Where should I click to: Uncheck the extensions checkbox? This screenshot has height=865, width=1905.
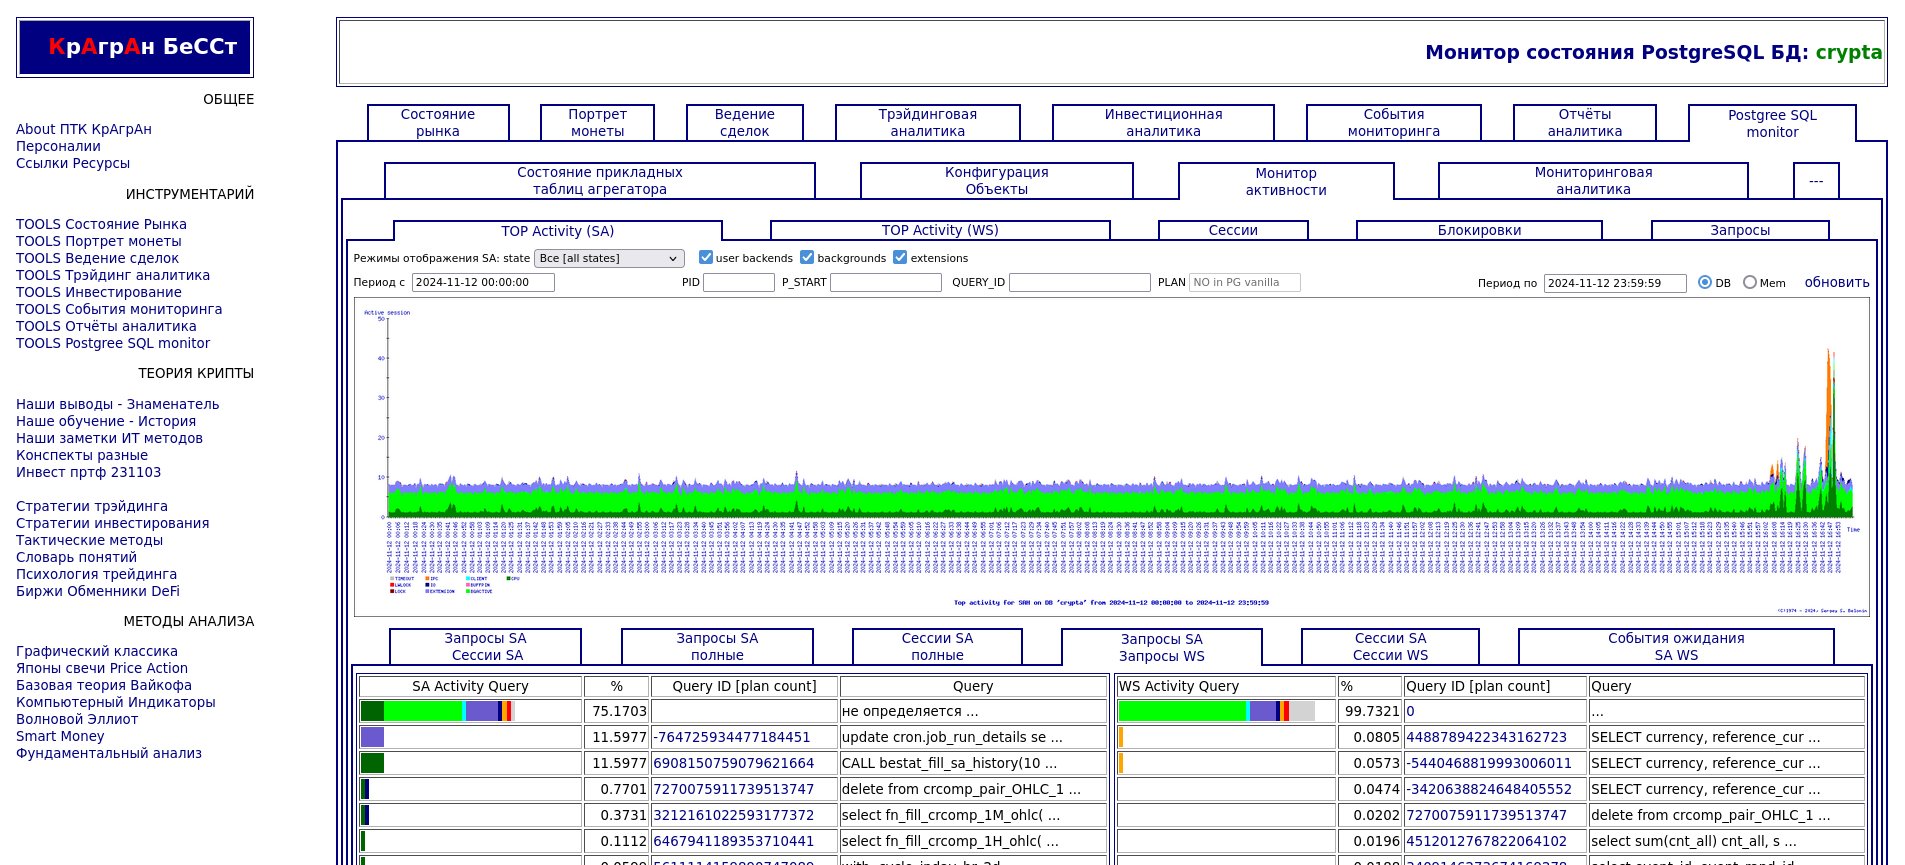pos(900,257)
